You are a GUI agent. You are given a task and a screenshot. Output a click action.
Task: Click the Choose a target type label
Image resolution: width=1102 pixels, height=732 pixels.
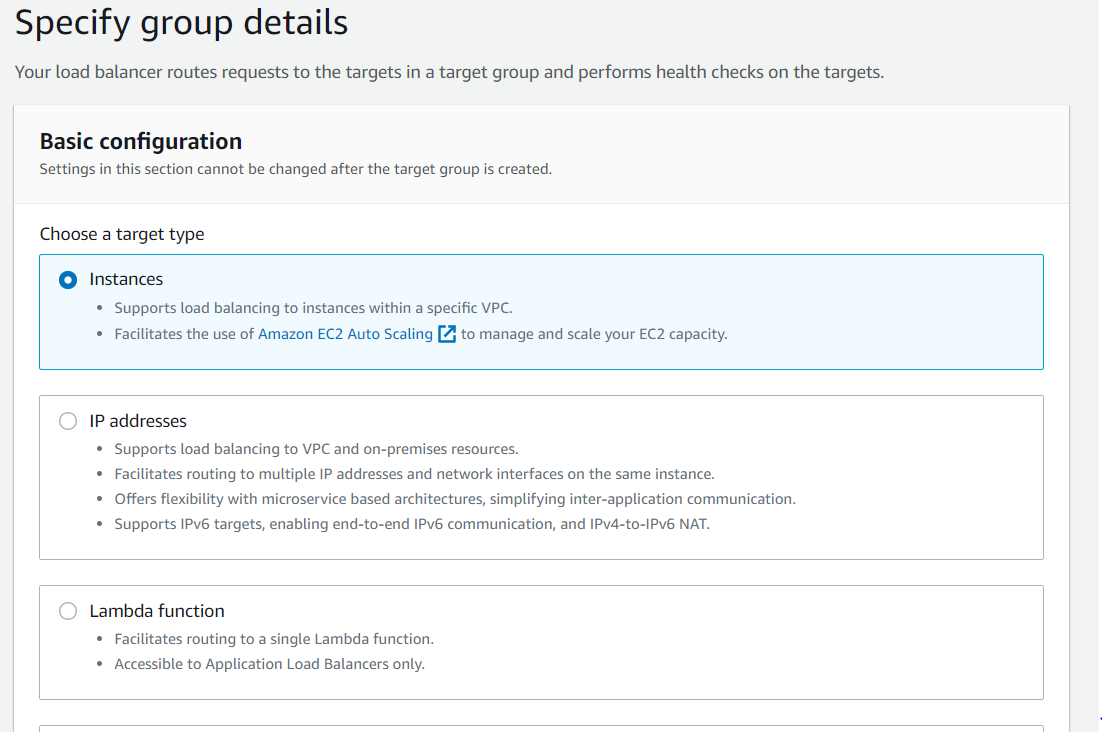[122, 234]
